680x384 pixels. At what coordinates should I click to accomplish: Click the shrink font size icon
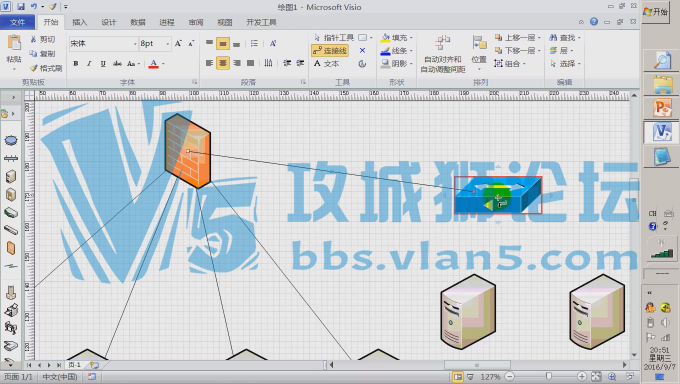point(191,43)
